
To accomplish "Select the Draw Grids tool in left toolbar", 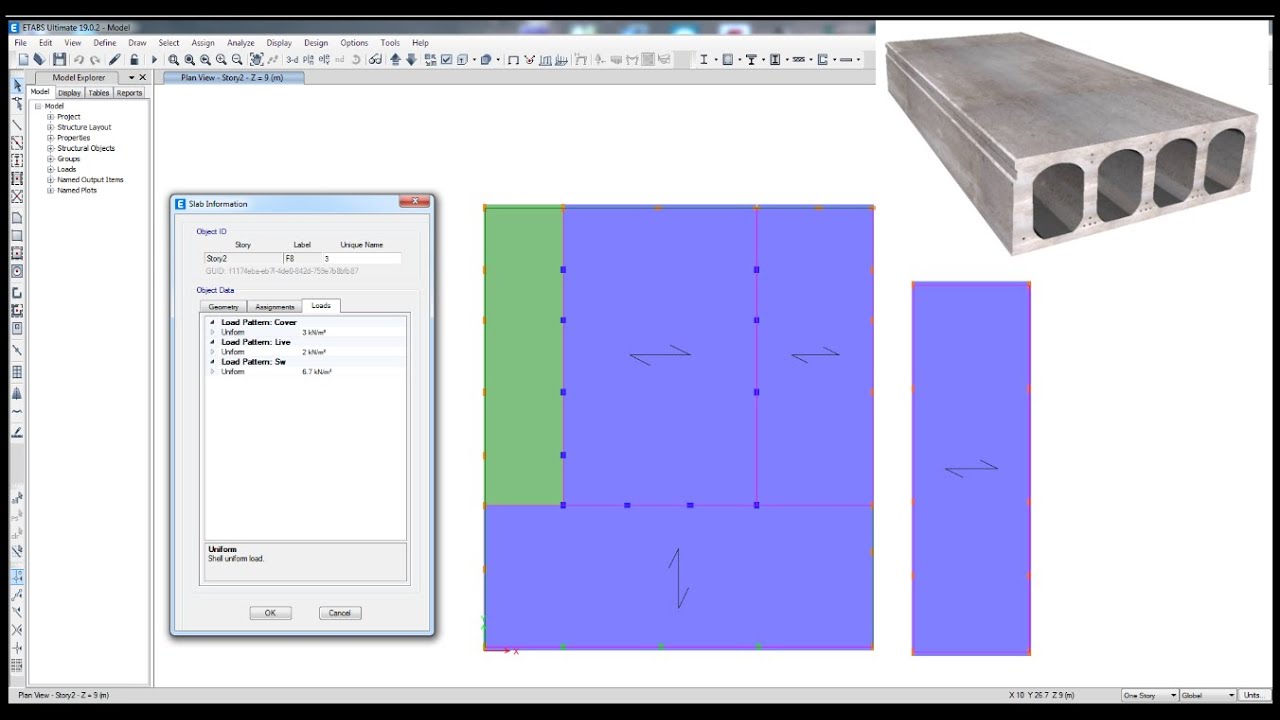I will 17,372.
